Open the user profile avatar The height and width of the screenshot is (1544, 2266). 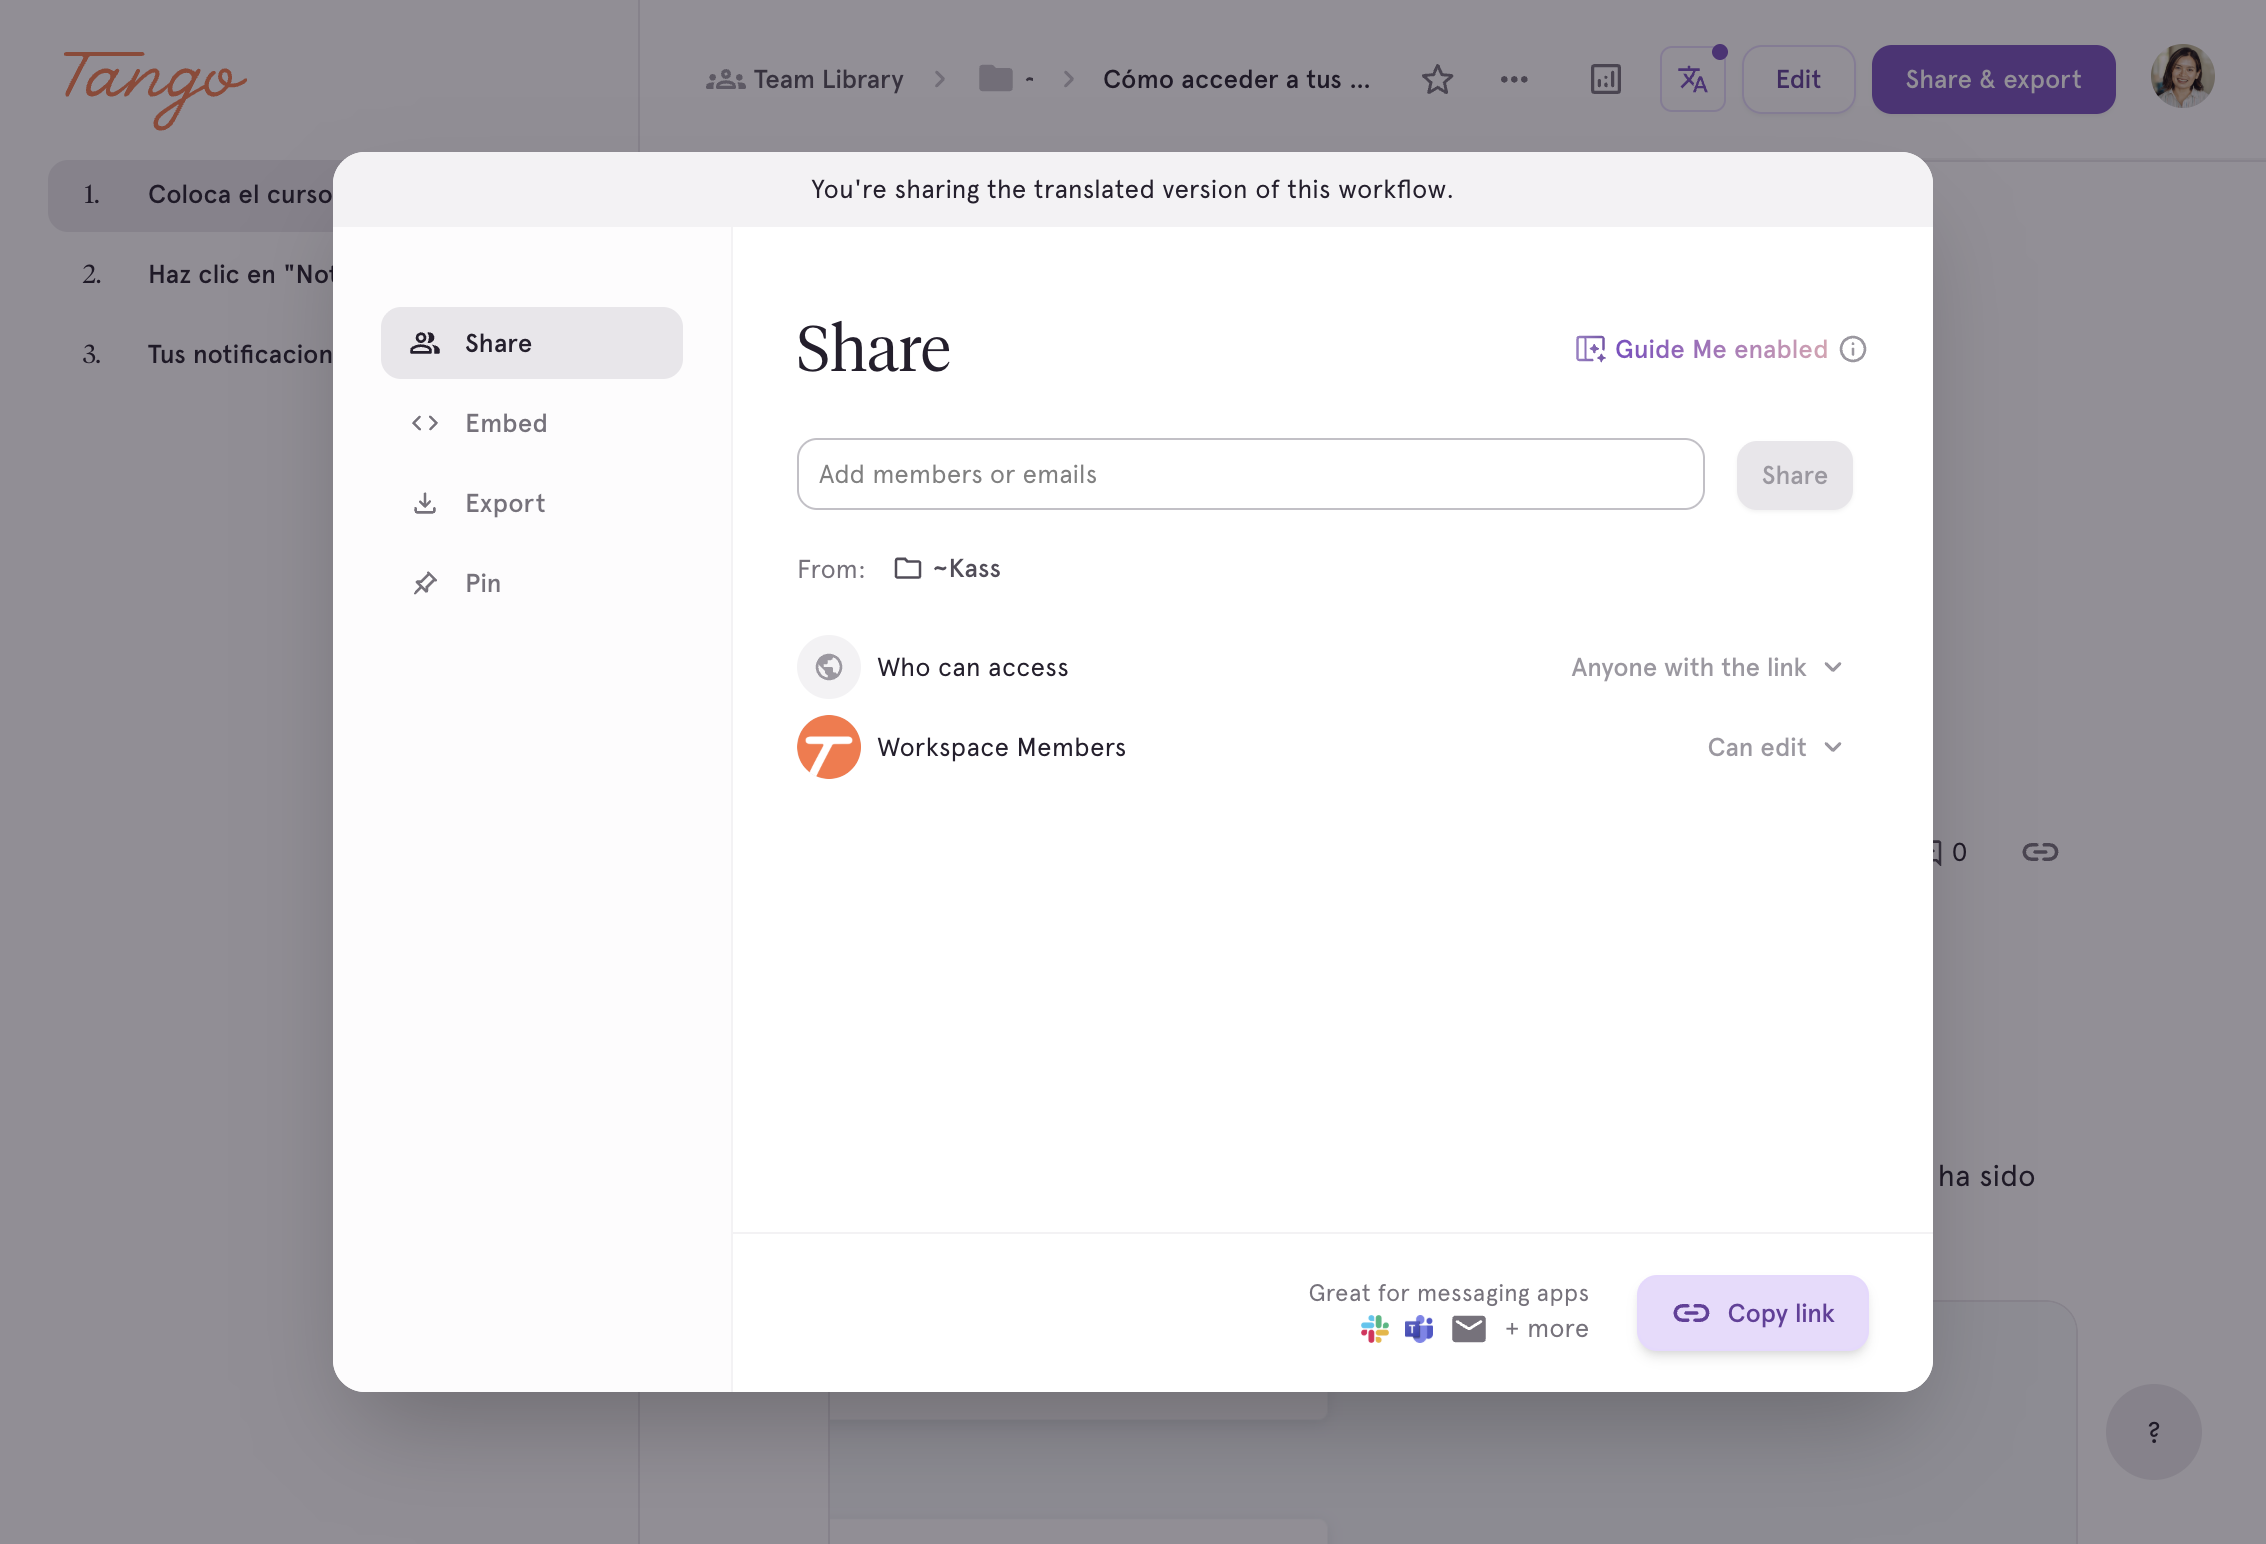pyautogui.click(x=2182, y=77)
